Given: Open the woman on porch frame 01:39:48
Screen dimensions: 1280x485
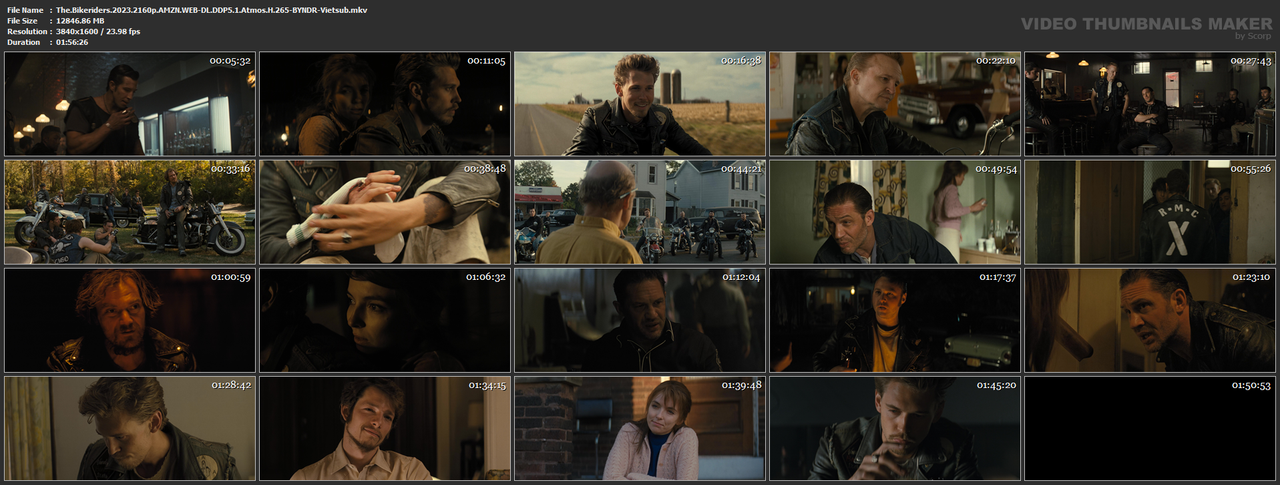Looking at the screenshot, I should (x=640, y=428).
